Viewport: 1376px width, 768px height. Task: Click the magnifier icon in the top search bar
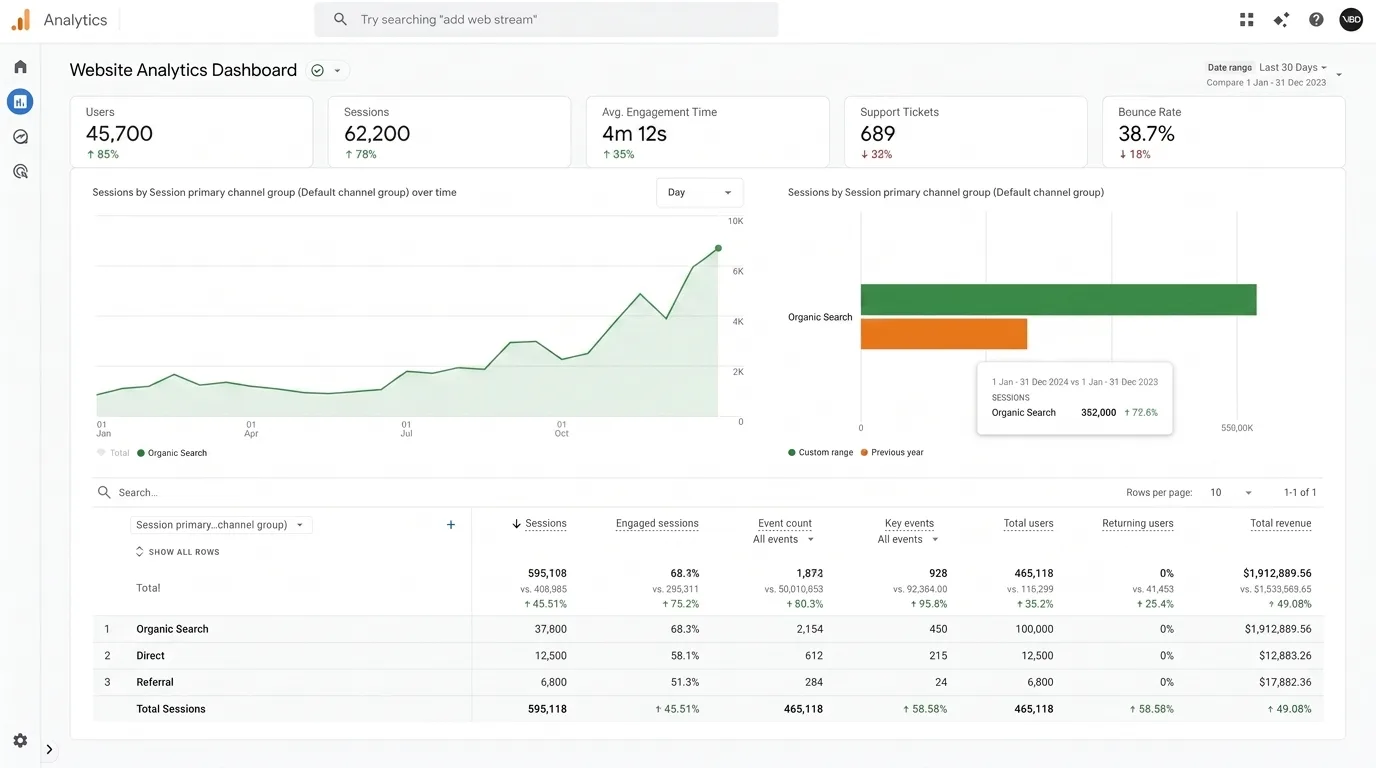point(340,19)
